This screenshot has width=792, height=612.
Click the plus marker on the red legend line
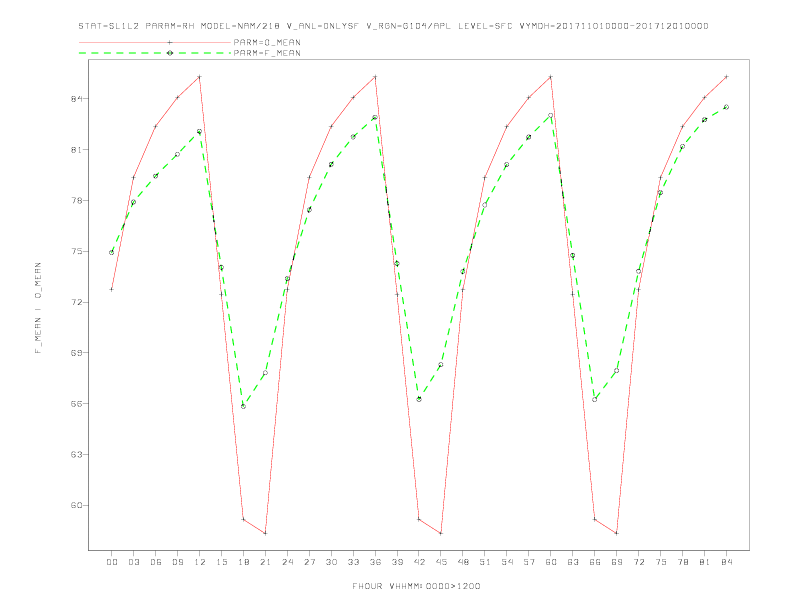point(170,42)
